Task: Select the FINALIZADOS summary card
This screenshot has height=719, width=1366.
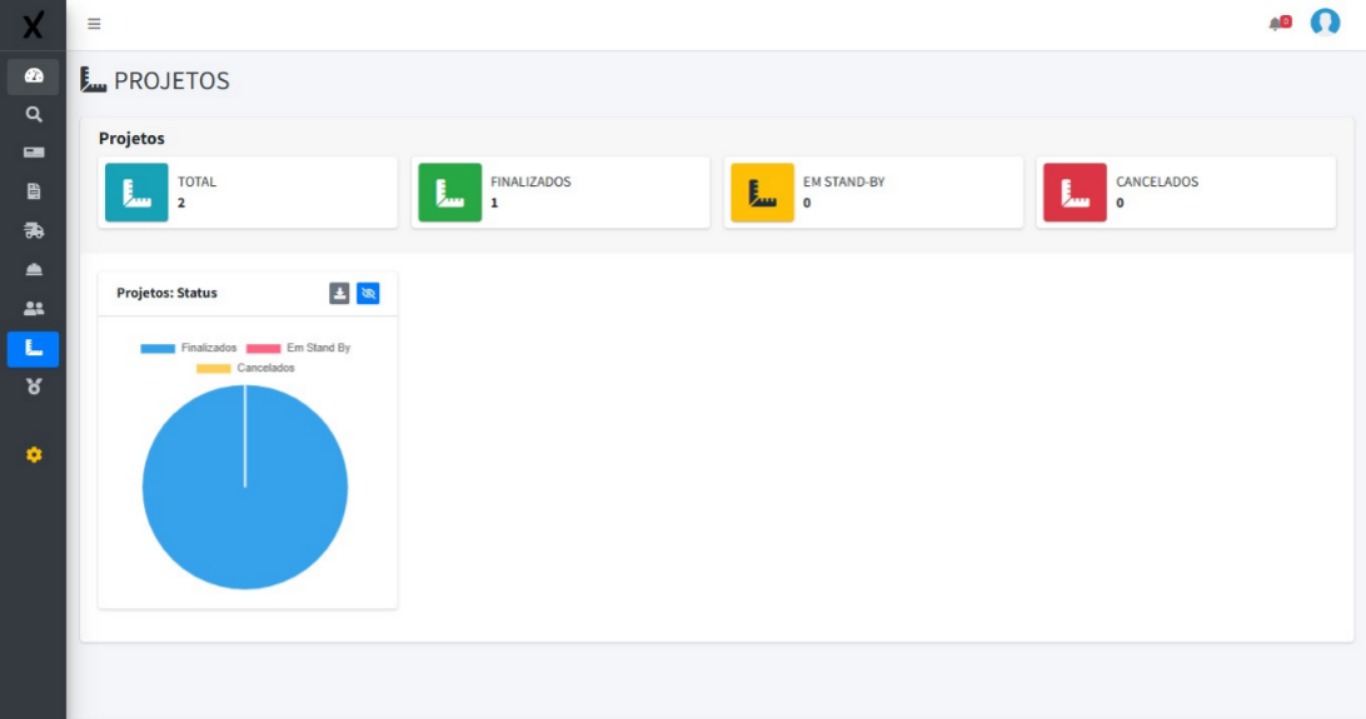Action: coord(560,192)
